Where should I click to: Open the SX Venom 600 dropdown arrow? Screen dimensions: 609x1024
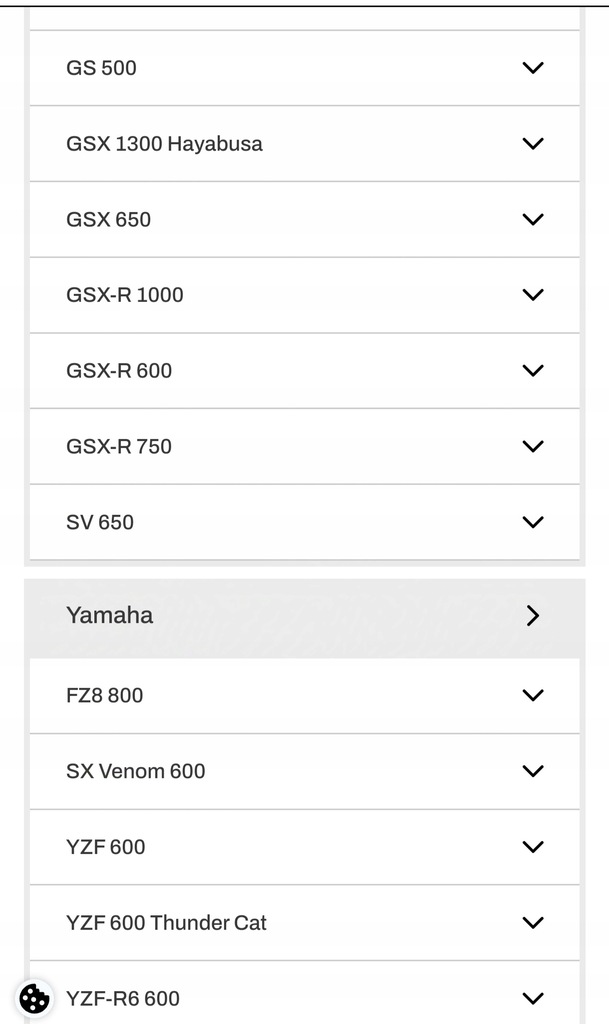(x=533, y=771)
